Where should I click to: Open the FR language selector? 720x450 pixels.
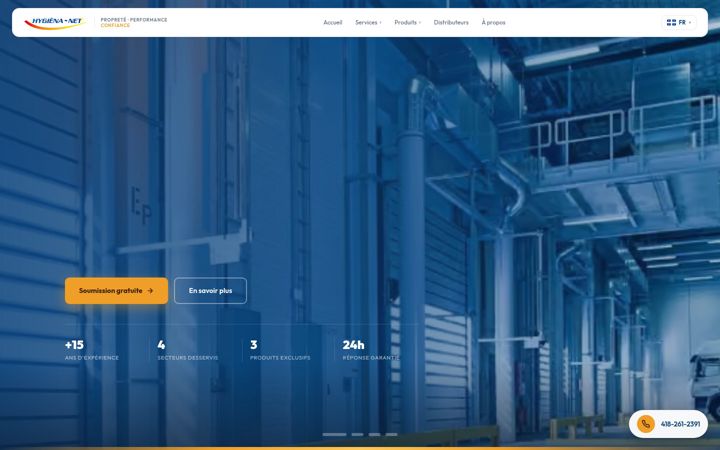[679, 22]
